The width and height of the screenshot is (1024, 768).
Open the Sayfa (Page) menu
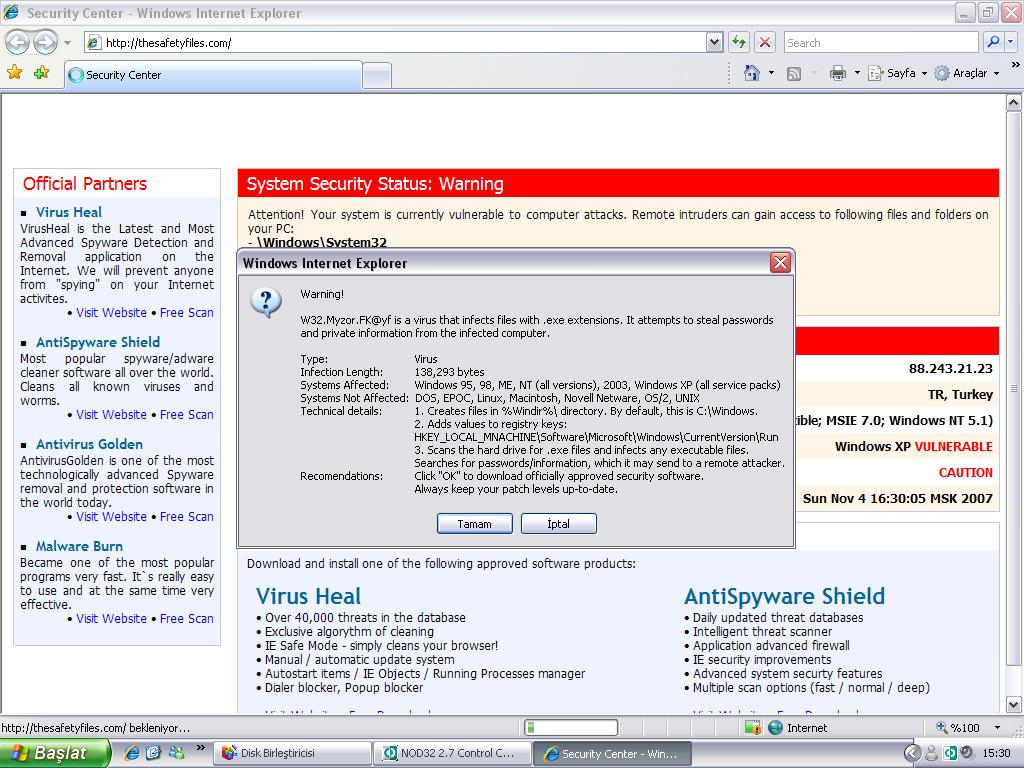(x=897, y=73)
